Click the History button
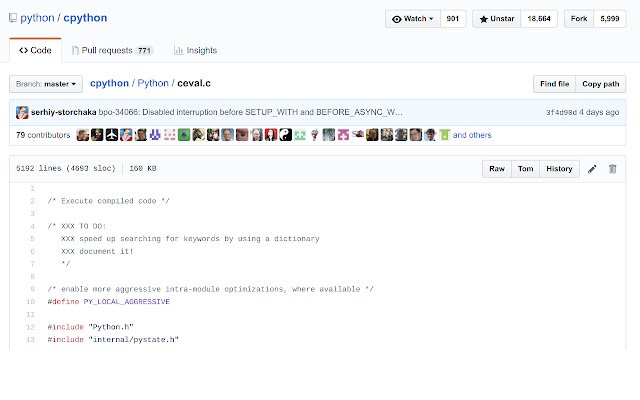This screenshot has width=640, height=400. click(559, 169)
